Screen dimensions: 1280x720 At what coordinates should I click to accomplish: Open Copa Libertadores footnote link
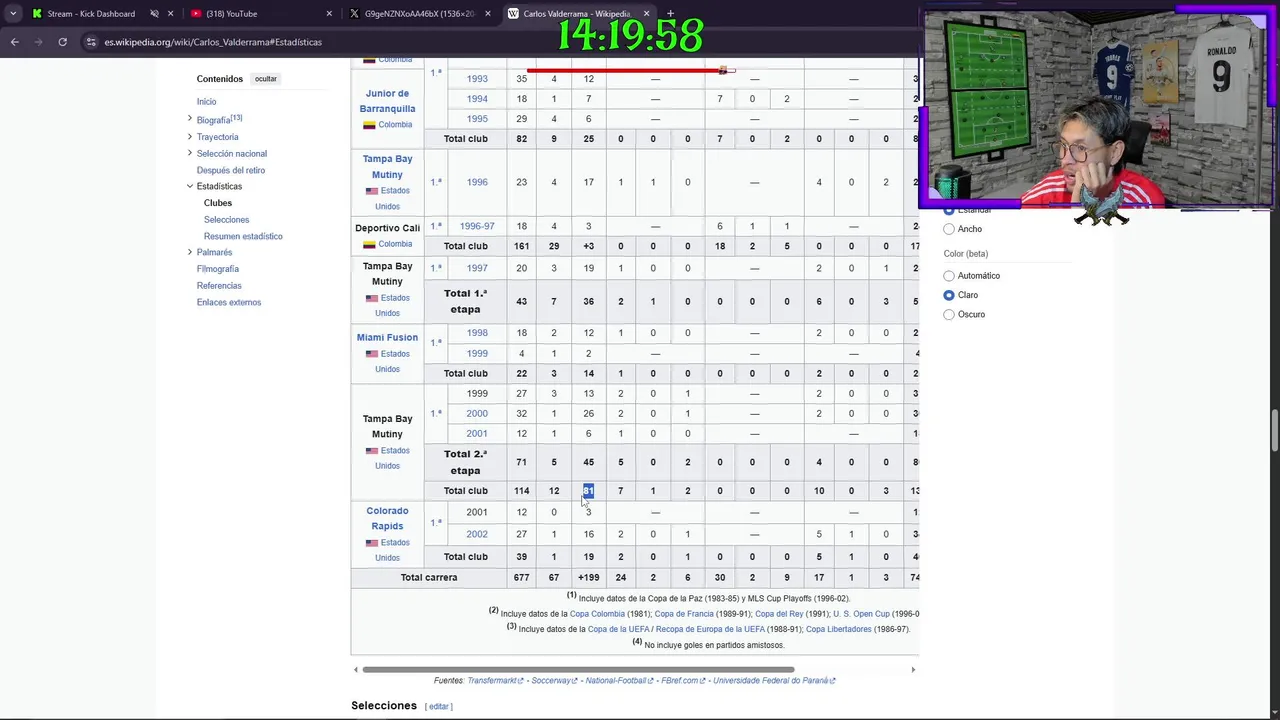pyautogui.click(x=838, y=630)
